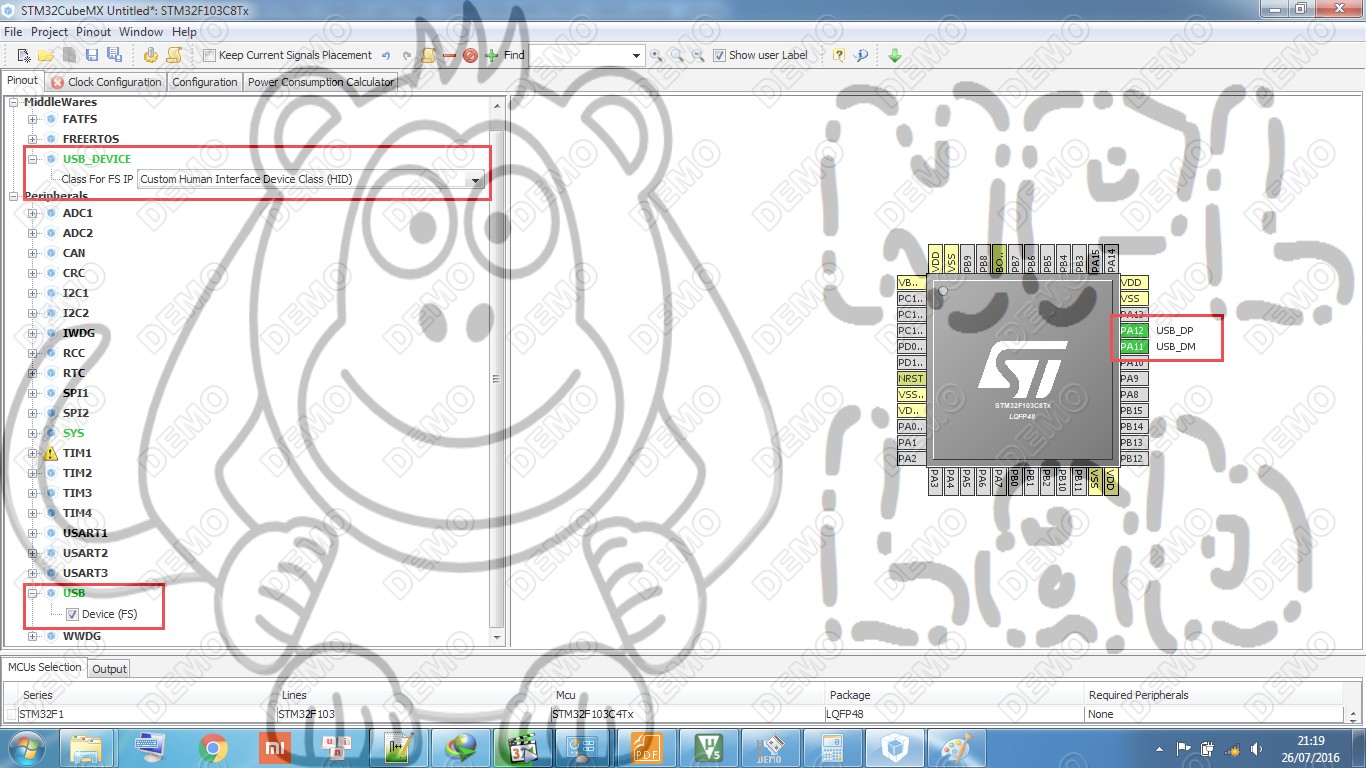Open the Class For FS IP dropdown
Screen dimensions: 1366x768
(x=476, y=180)
